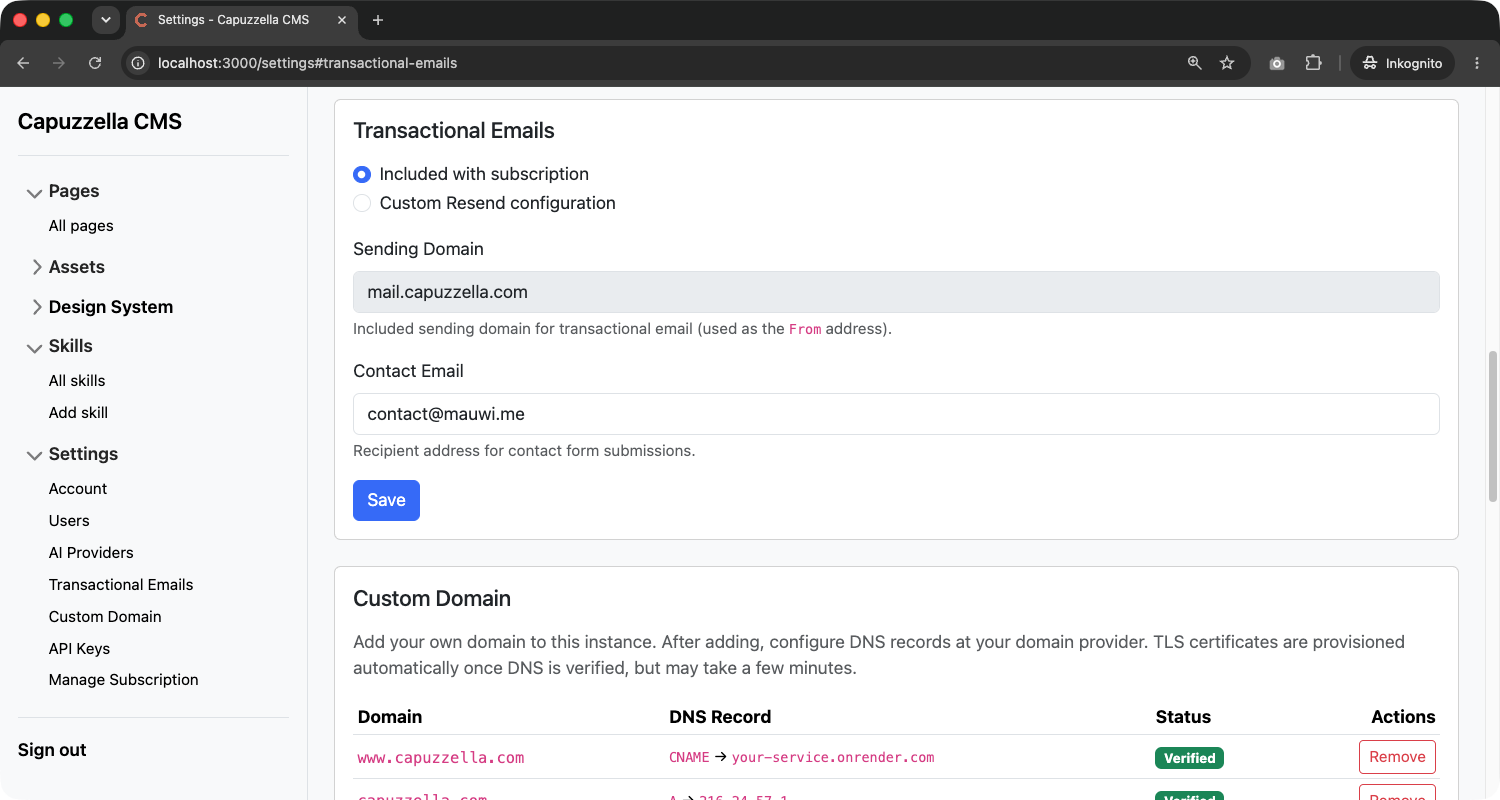1500x800 pixels.
Task: Click the Inkognito profile button
Action: click(1402, 63)
